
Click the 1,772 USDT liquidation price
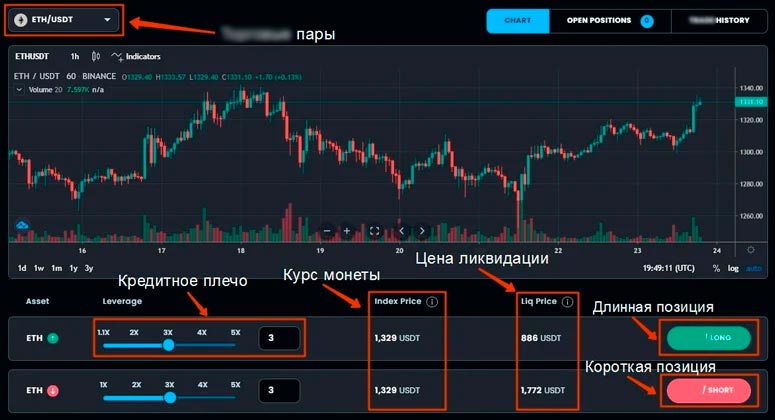click(x=543, y=390)
